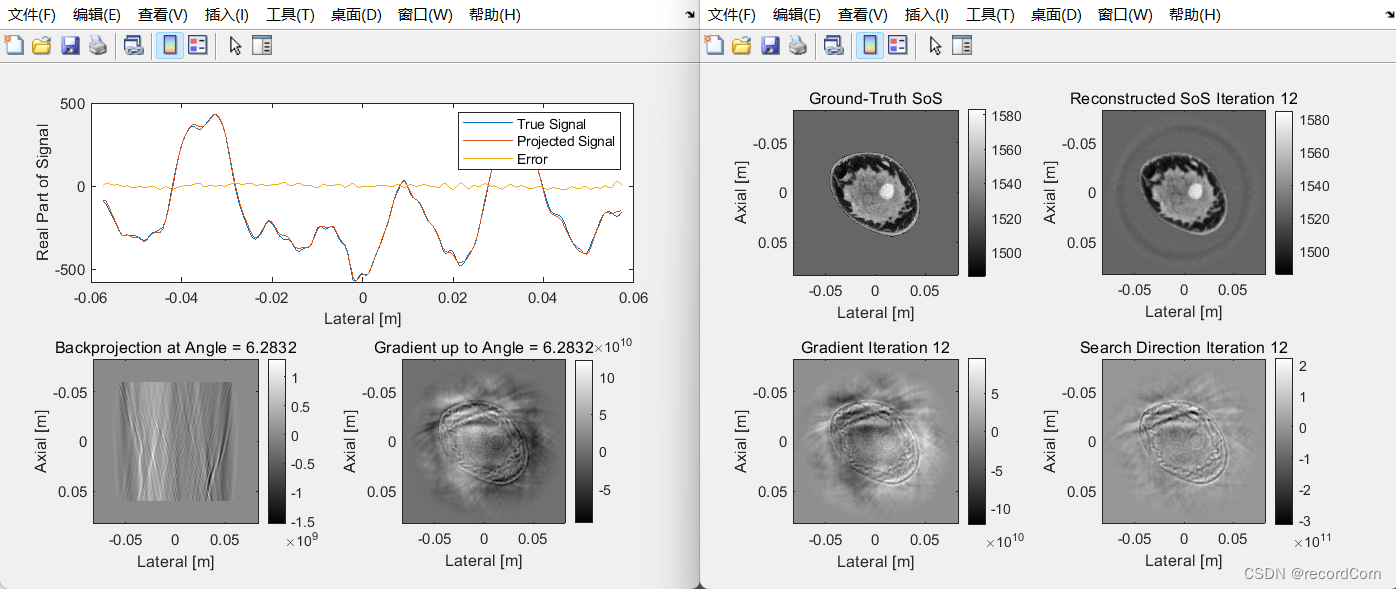Screen dimensions: 1396x589
Task: Click the Search Direction colorbar
Action: tap(1284, 441)
